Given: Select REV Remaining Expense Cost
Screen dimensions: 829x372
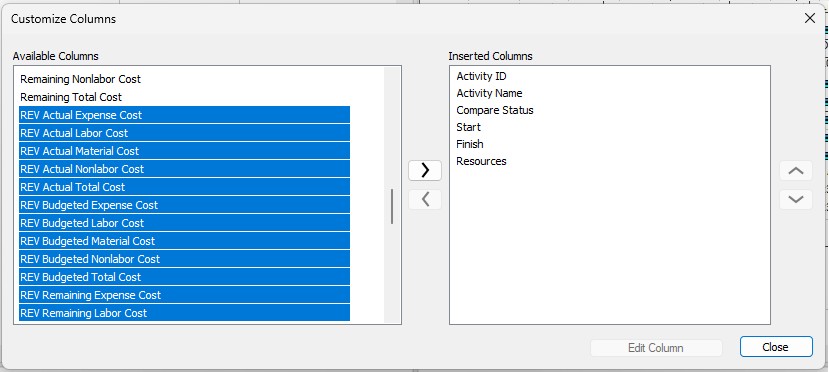Looking at the screenshot, I should pos(185,294).
